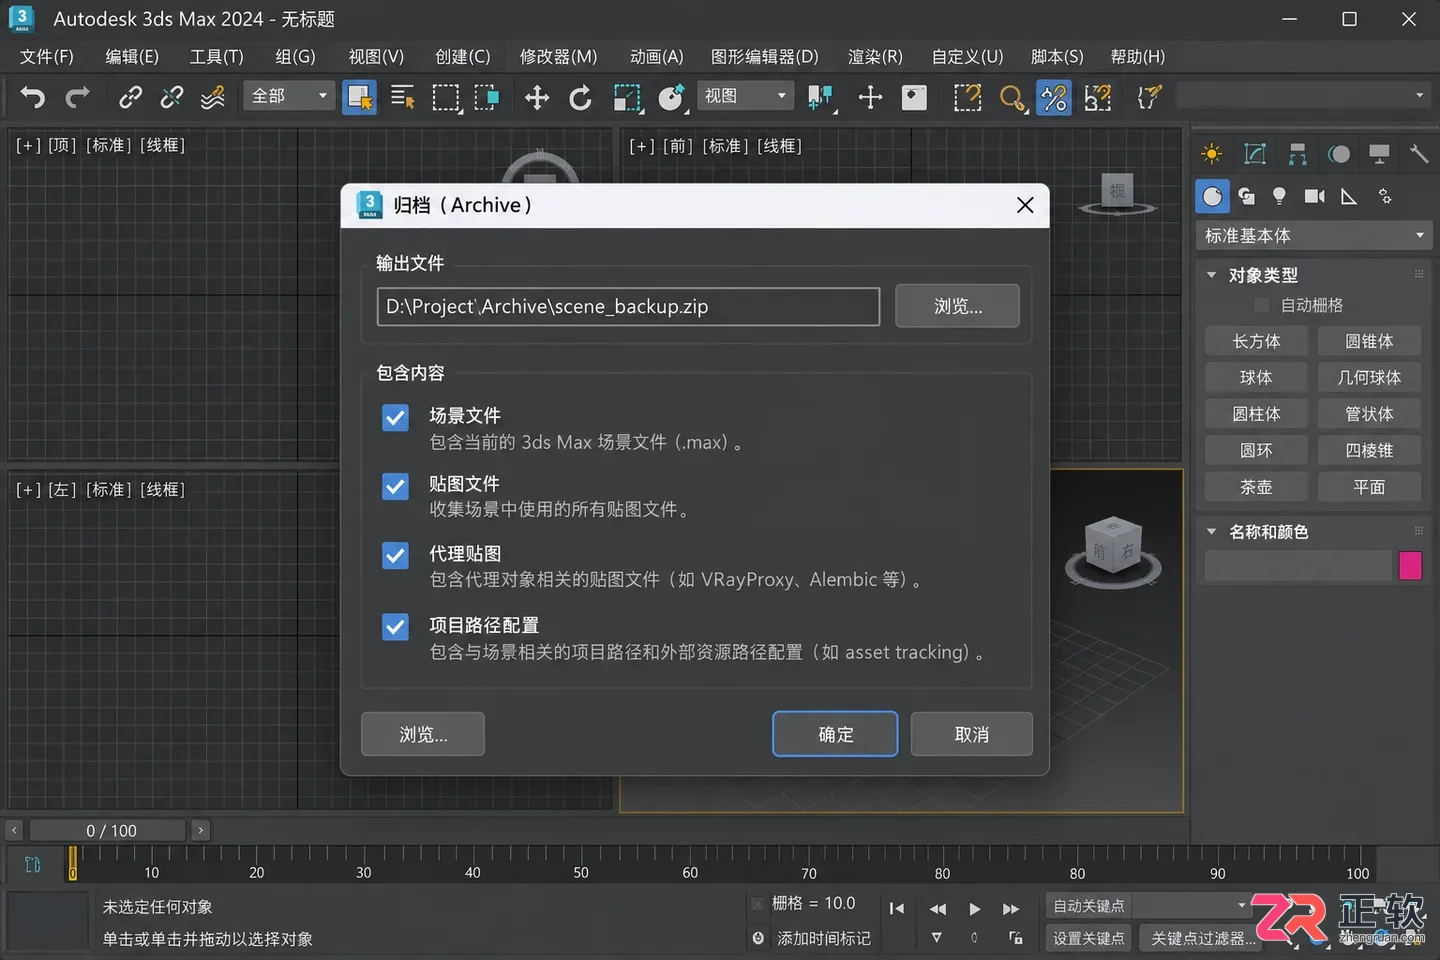The height and width of the screenshot is (960, 1440).
Task: Activate the Select and Move tool
Action: click(537, 97)
